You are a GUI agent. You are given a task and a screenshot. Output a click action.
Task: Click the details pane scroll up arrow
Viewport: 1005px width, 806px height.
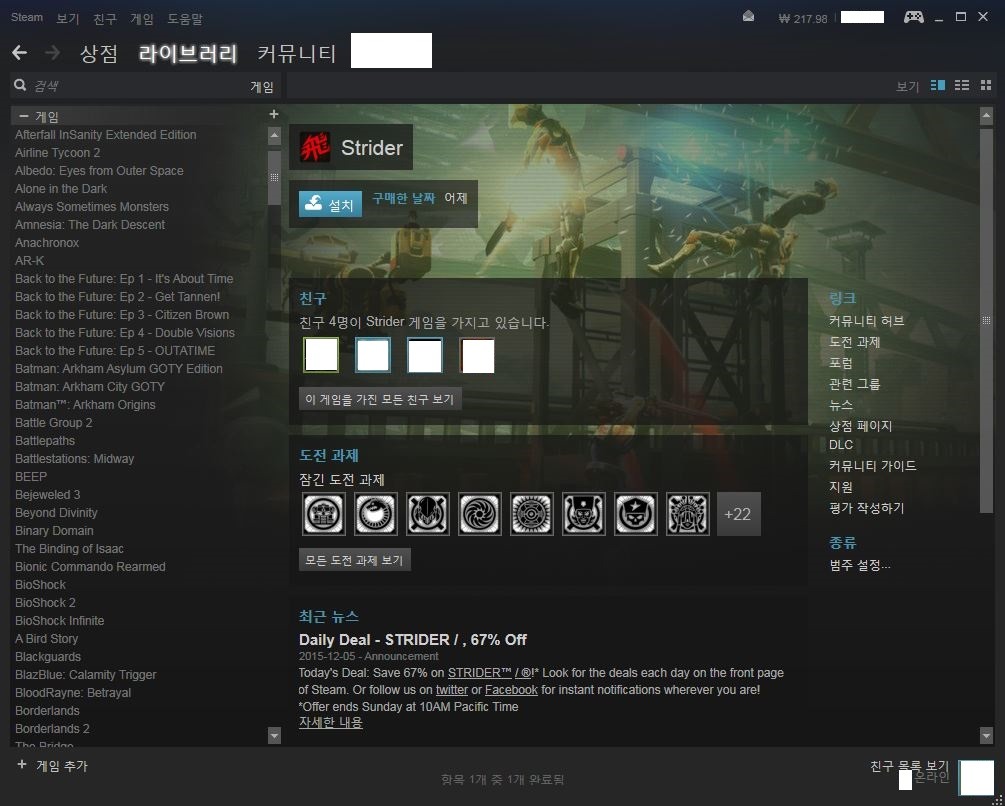[x=986, y=116]
